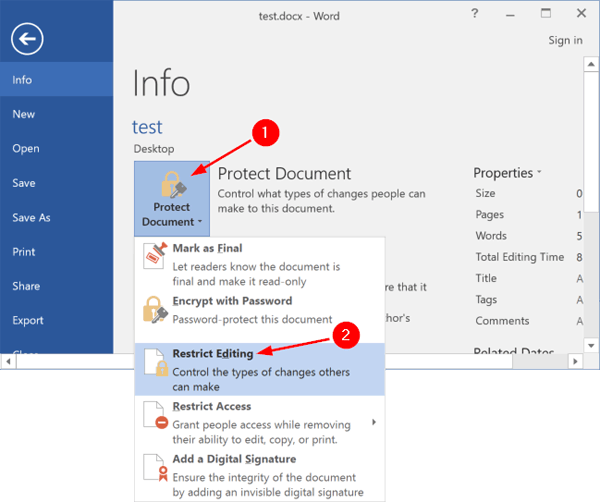
Task: Choose Open from the left sidebar
Action: click(x=26, y=149)
